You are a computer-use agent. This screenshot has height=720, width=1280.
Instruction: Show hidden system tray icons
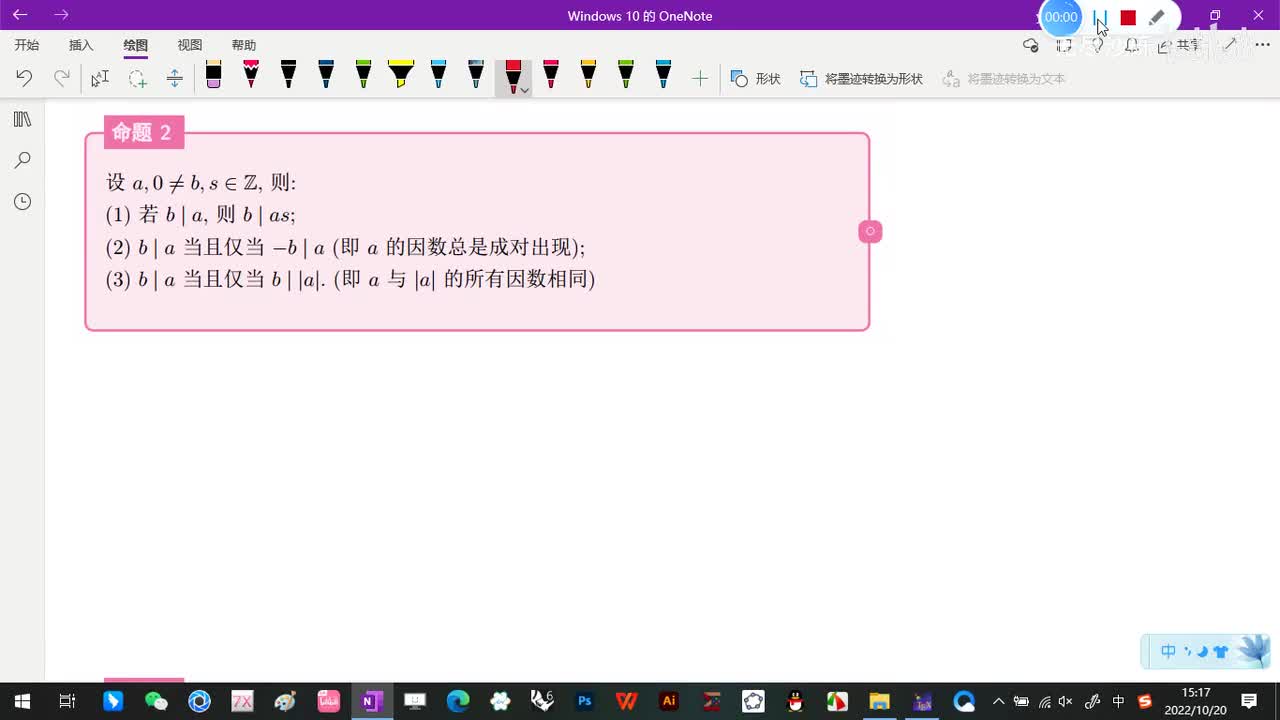click(x=997, y=701)
